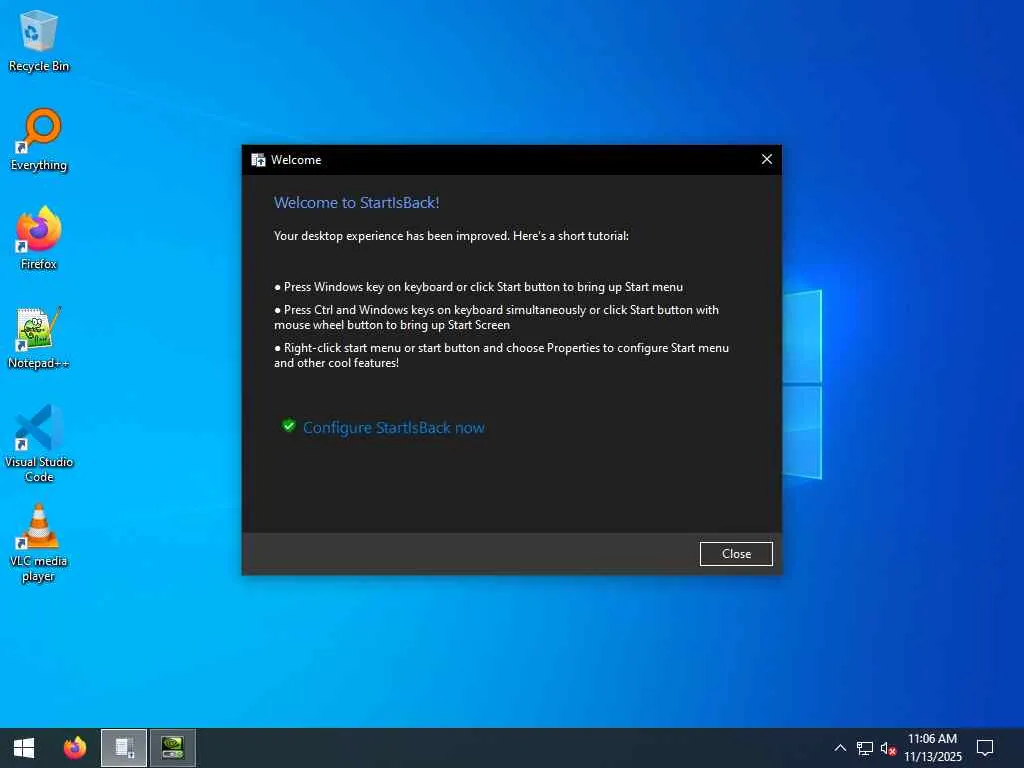Viewport: 1024px width, 768px height.
Task: Click the 'Press Ctrl and Windows keys' bullet
Action: click(x=496, y=317)
